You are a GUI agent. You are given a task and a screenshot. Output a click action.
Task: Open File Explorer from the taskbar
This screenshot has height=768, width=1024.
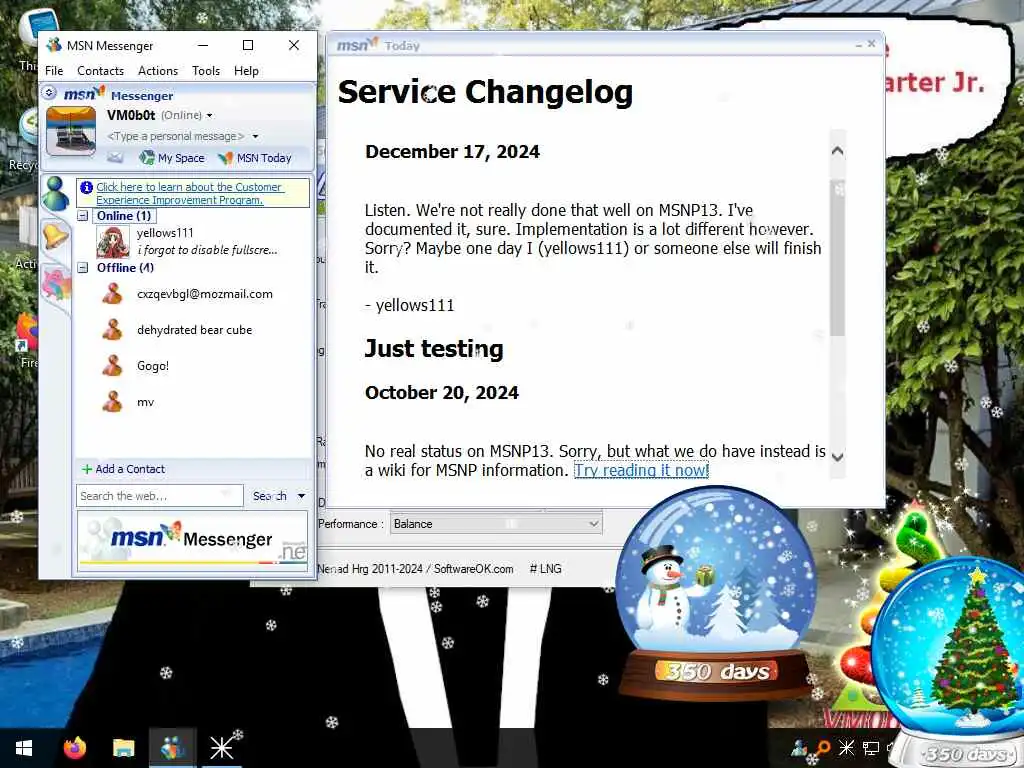tap(123, 748)
